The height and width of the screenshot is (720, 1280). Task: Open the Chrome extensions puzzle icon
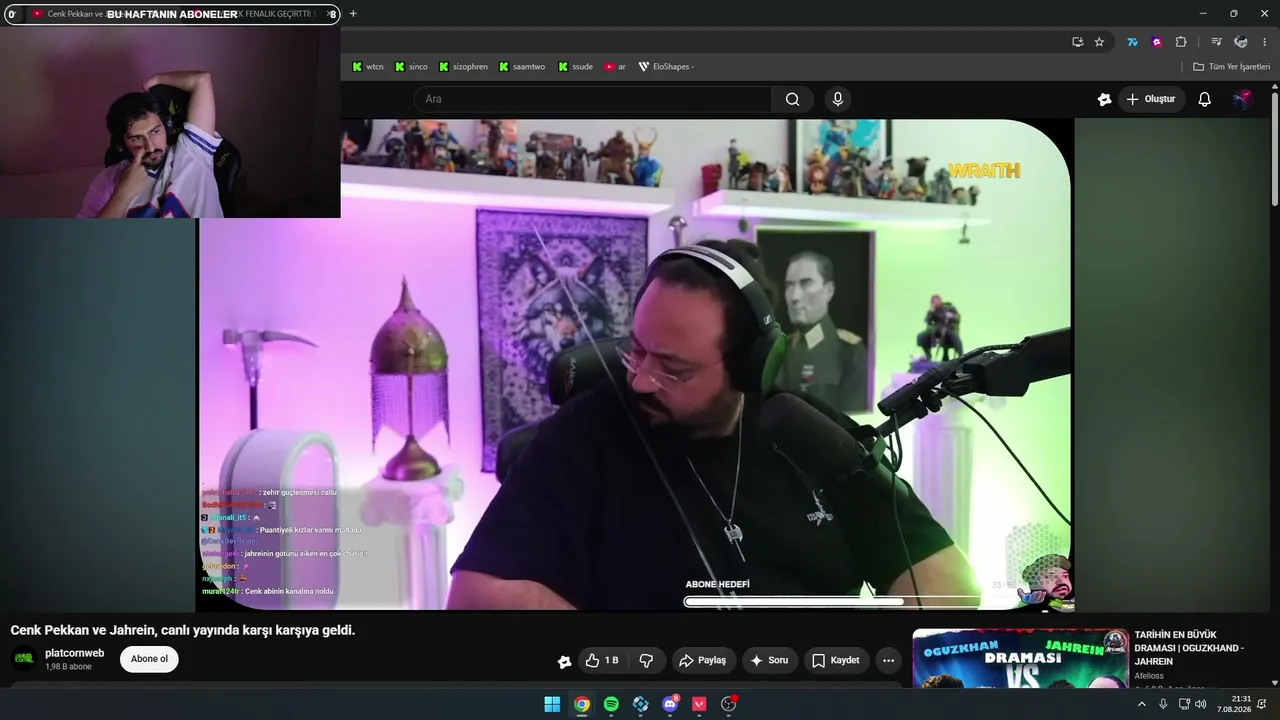click(x=1181, y=42)
